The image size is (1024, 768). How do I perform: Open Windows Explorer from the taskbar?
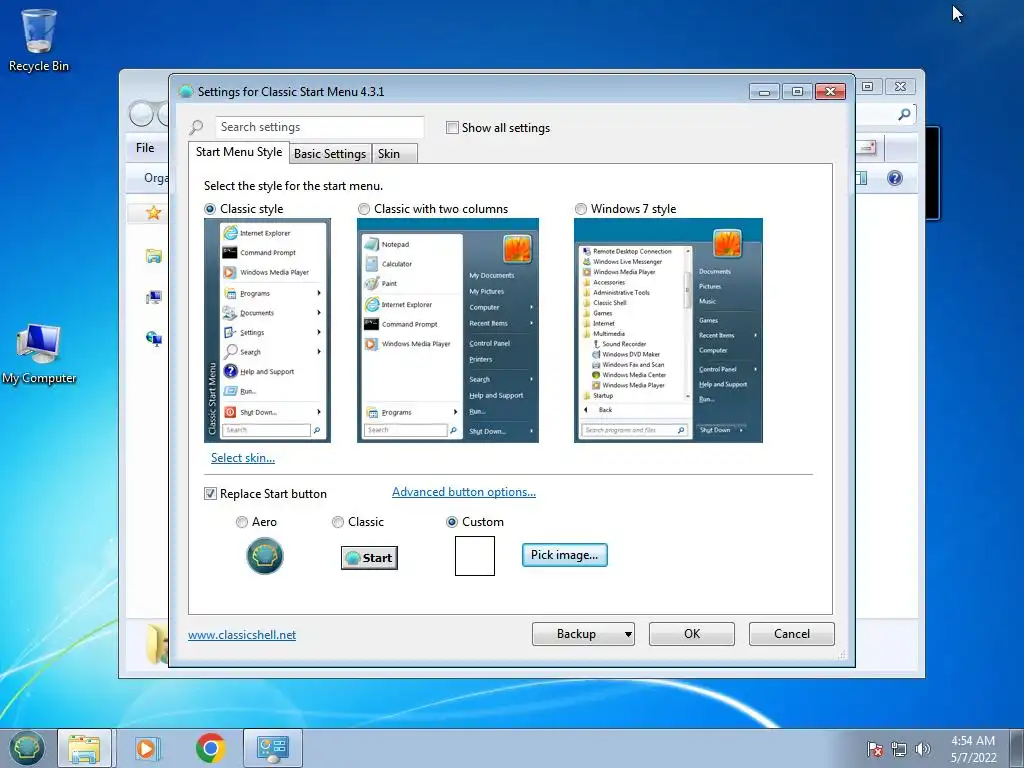click(x=85, y=748)
